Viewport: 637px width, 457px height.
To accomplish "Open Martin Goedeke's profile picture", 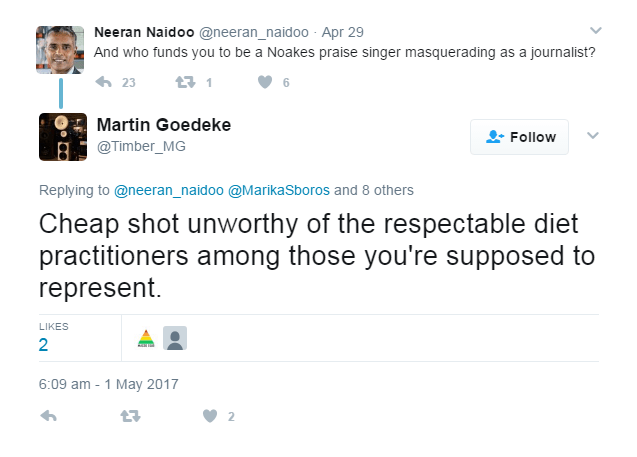I will point(61,137).
